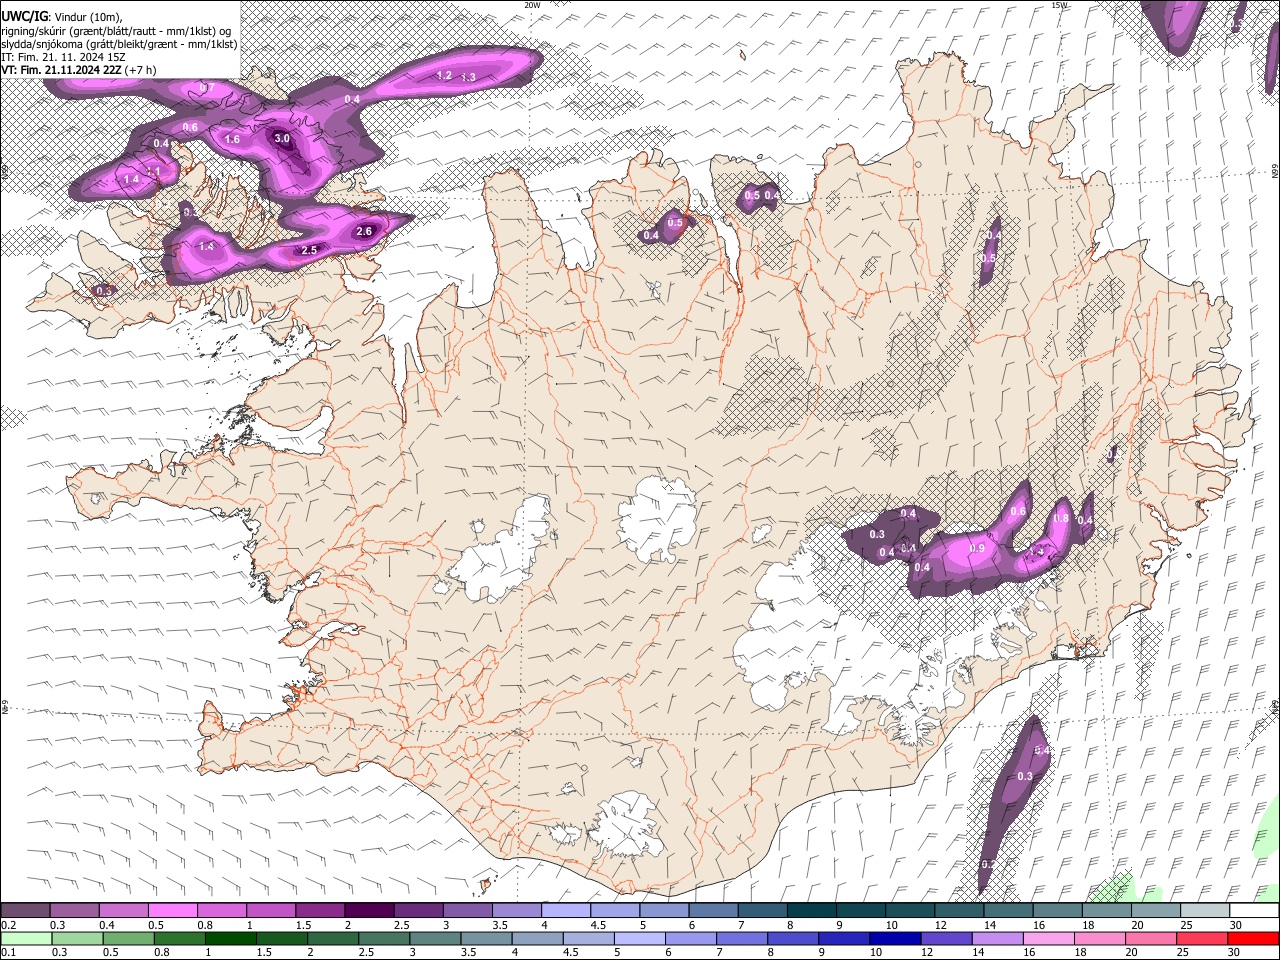Screen dimensions: 1280x960
Task: Click the 1.2 value in the northern snow band
Action: coord(445,75)
